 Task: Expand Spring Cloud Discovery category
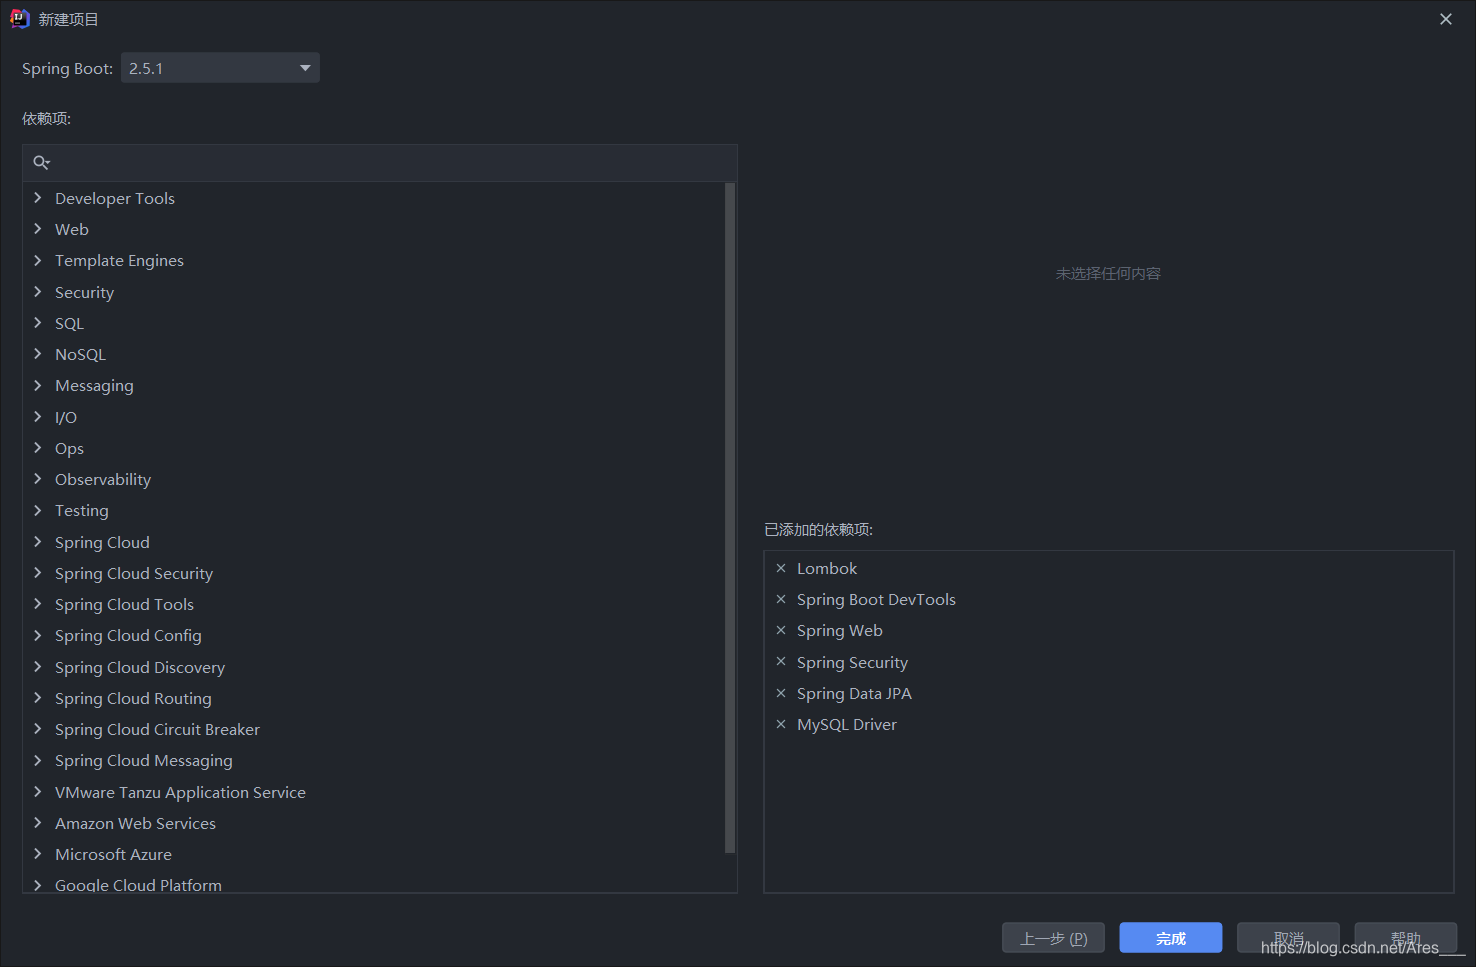38,667
